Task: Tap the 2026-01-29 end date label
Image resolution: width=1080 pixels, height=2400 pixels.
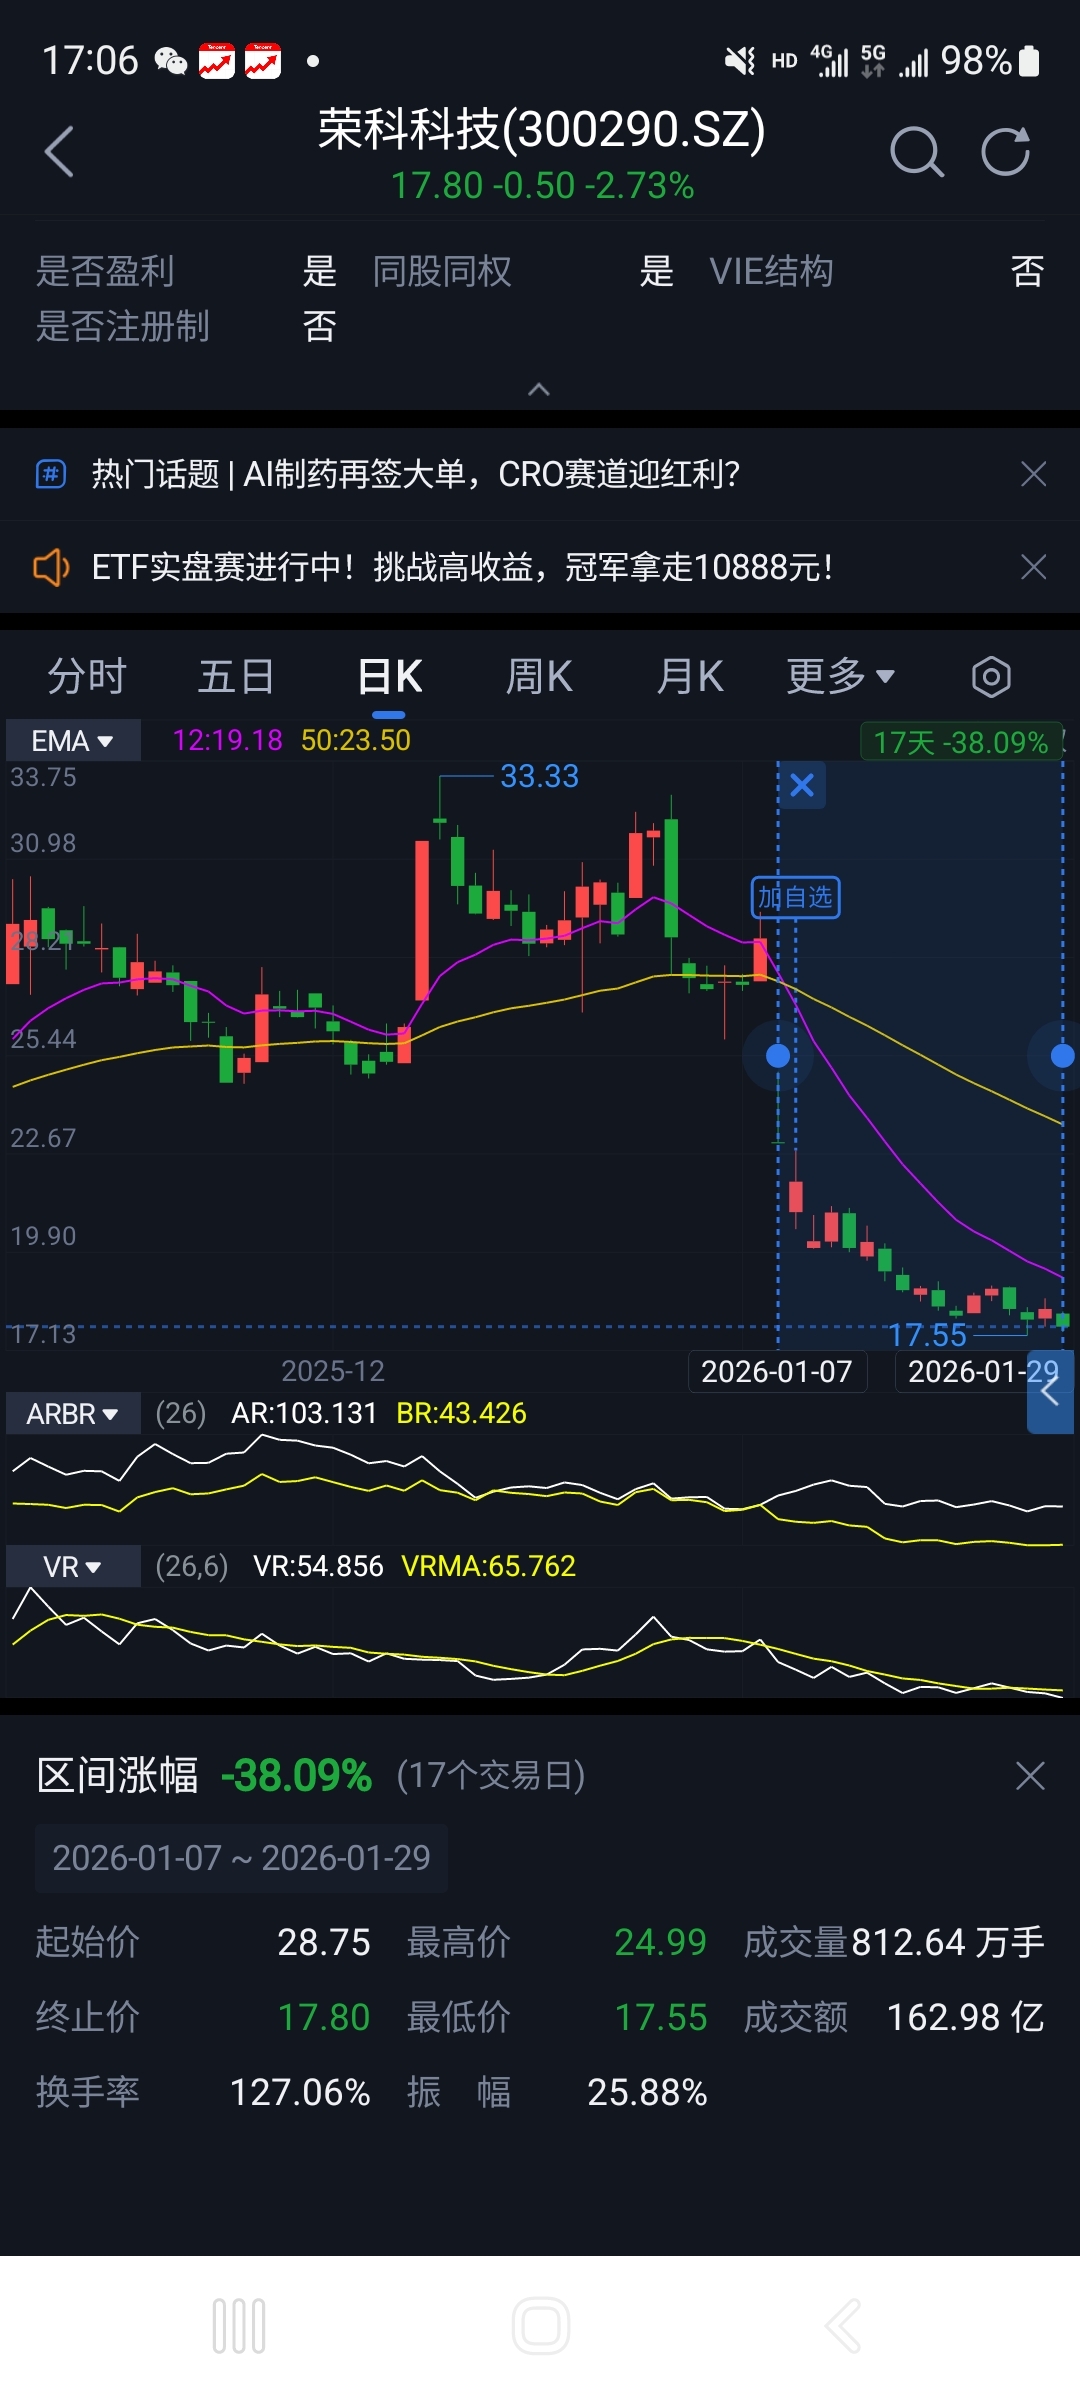Action: [x=982, y=1371]
